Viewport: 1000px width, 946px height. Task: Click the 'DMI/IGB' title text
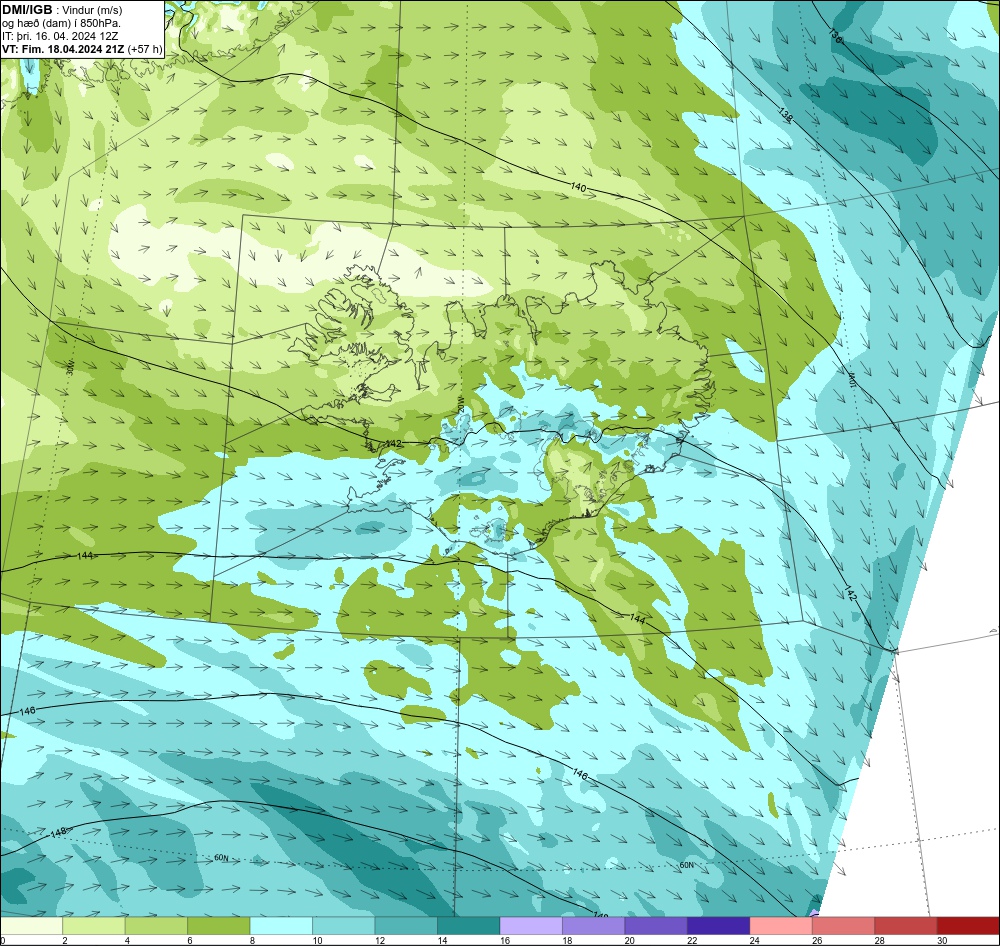(x=27, y=10)
